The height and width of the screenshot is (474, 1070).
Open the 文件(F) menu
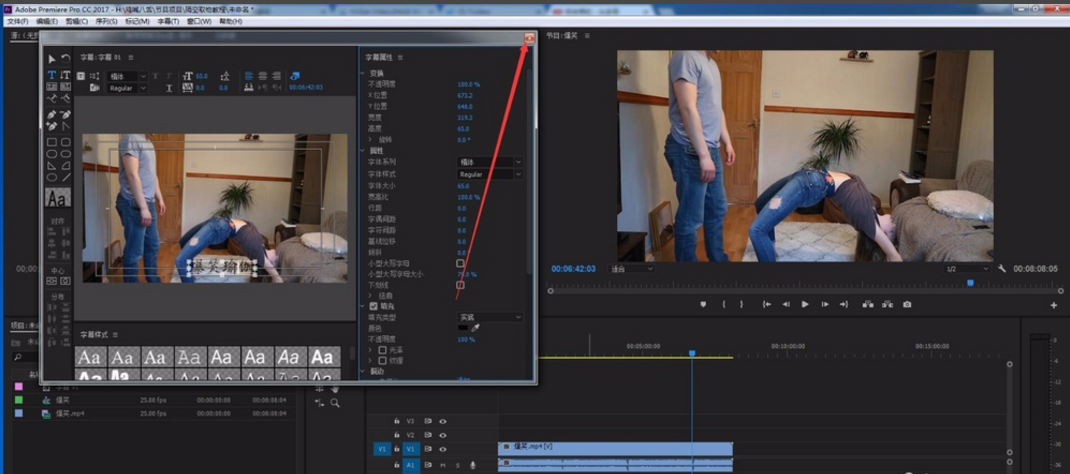[x=17, y=22]
